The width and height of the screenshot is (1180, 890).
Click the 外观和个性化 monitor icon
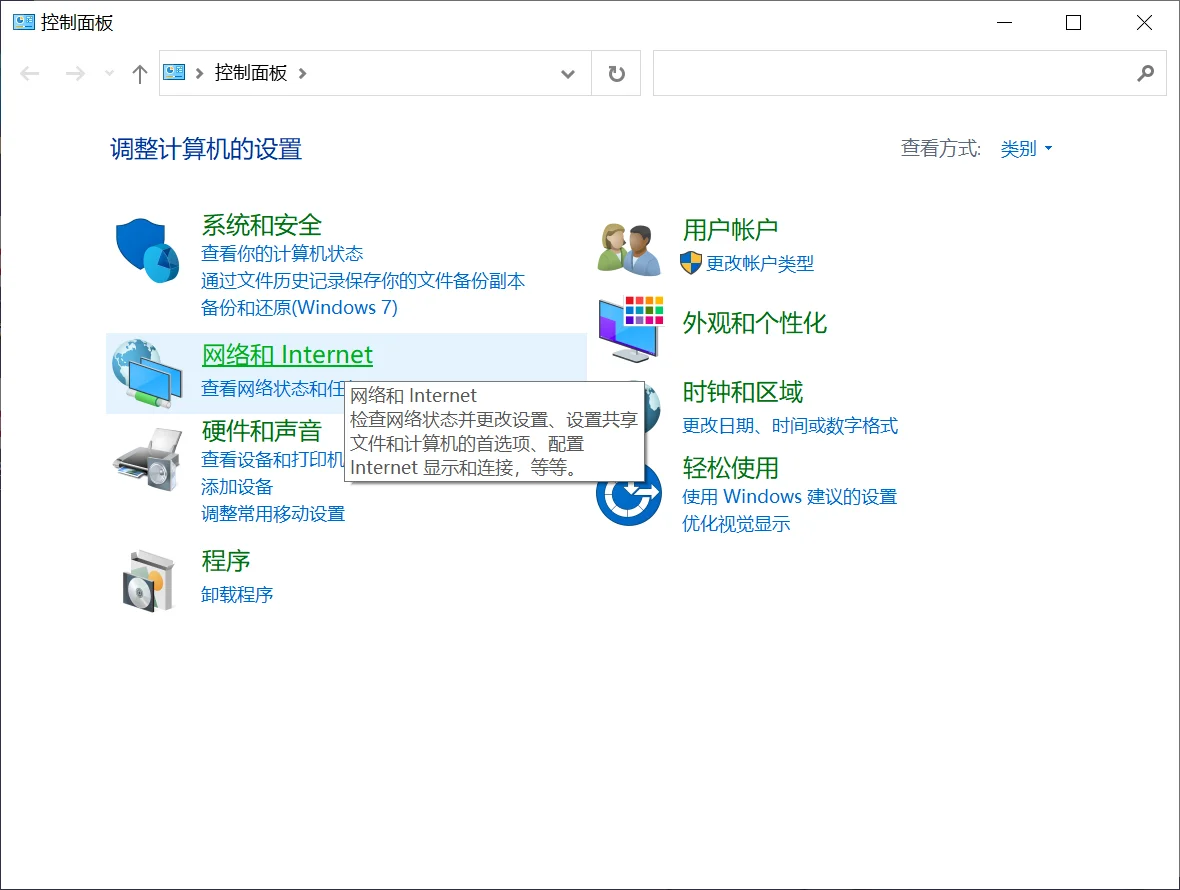point(631,328)
